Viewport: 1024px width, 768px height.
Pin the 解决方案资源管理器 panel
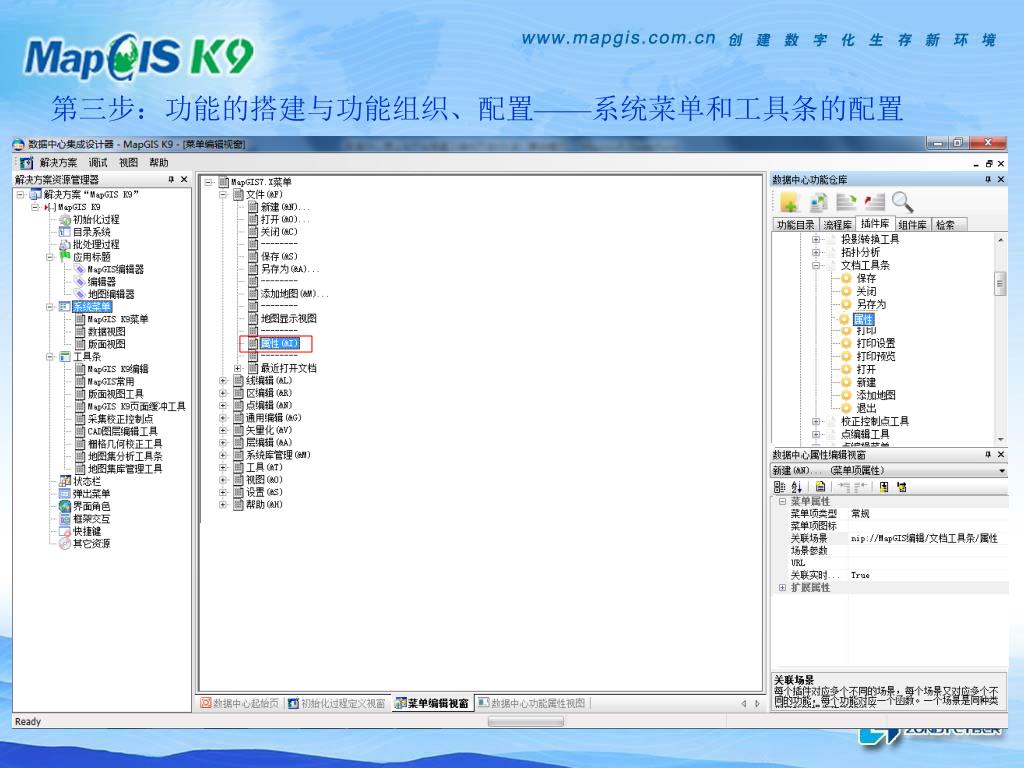(x=171, y=179)
